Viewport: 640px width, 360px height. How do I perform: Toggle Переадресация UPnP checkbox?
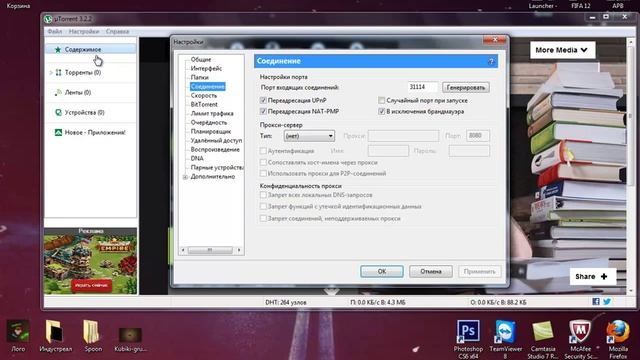click(263, 100)
